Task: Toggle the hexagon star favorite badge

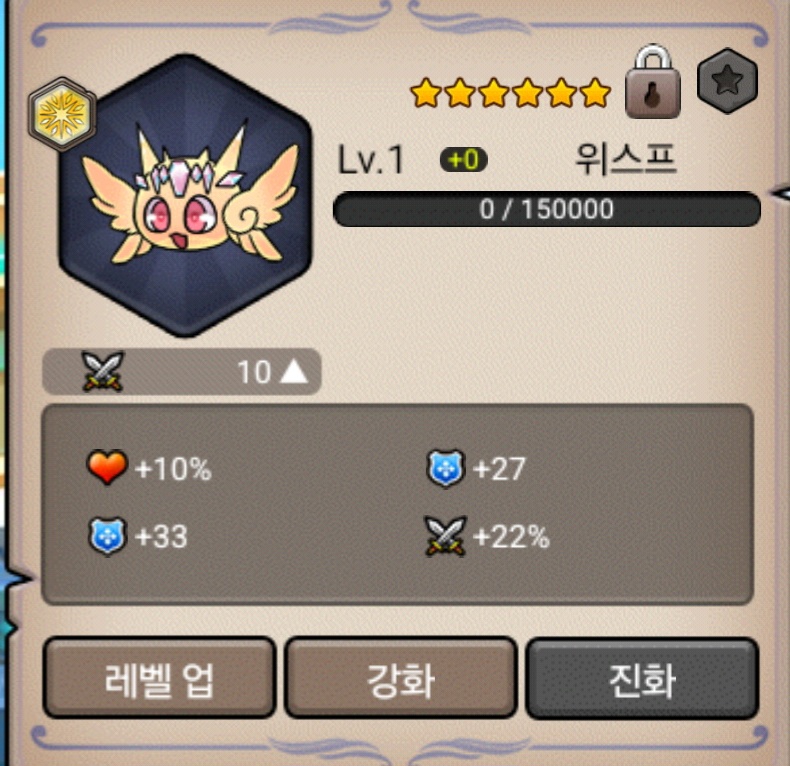Action: tap(727, 81)
